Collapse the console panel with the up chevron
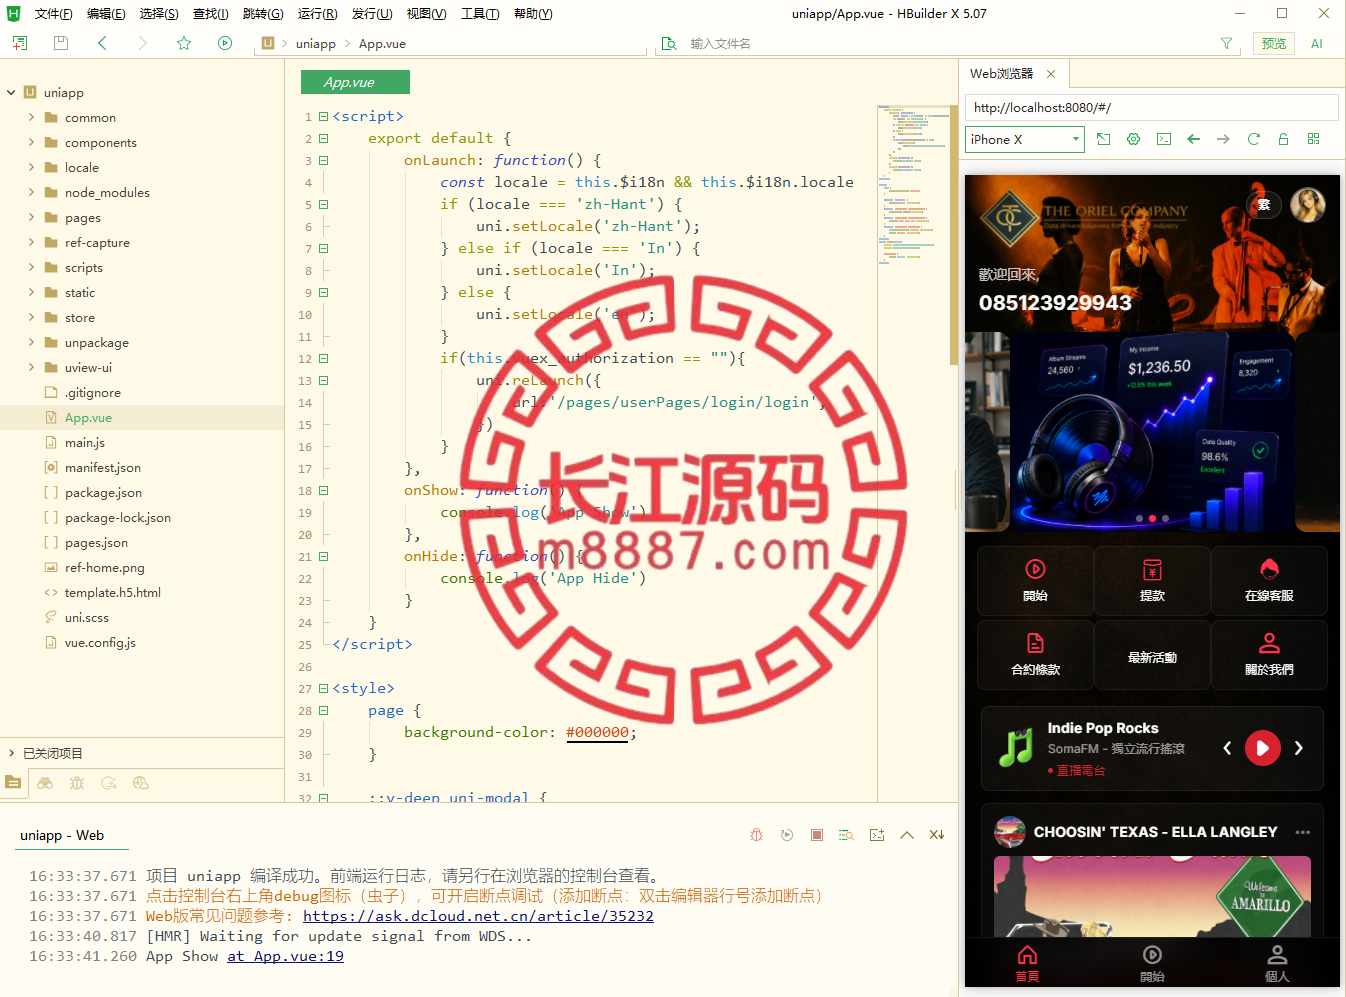 pos(907,835)
